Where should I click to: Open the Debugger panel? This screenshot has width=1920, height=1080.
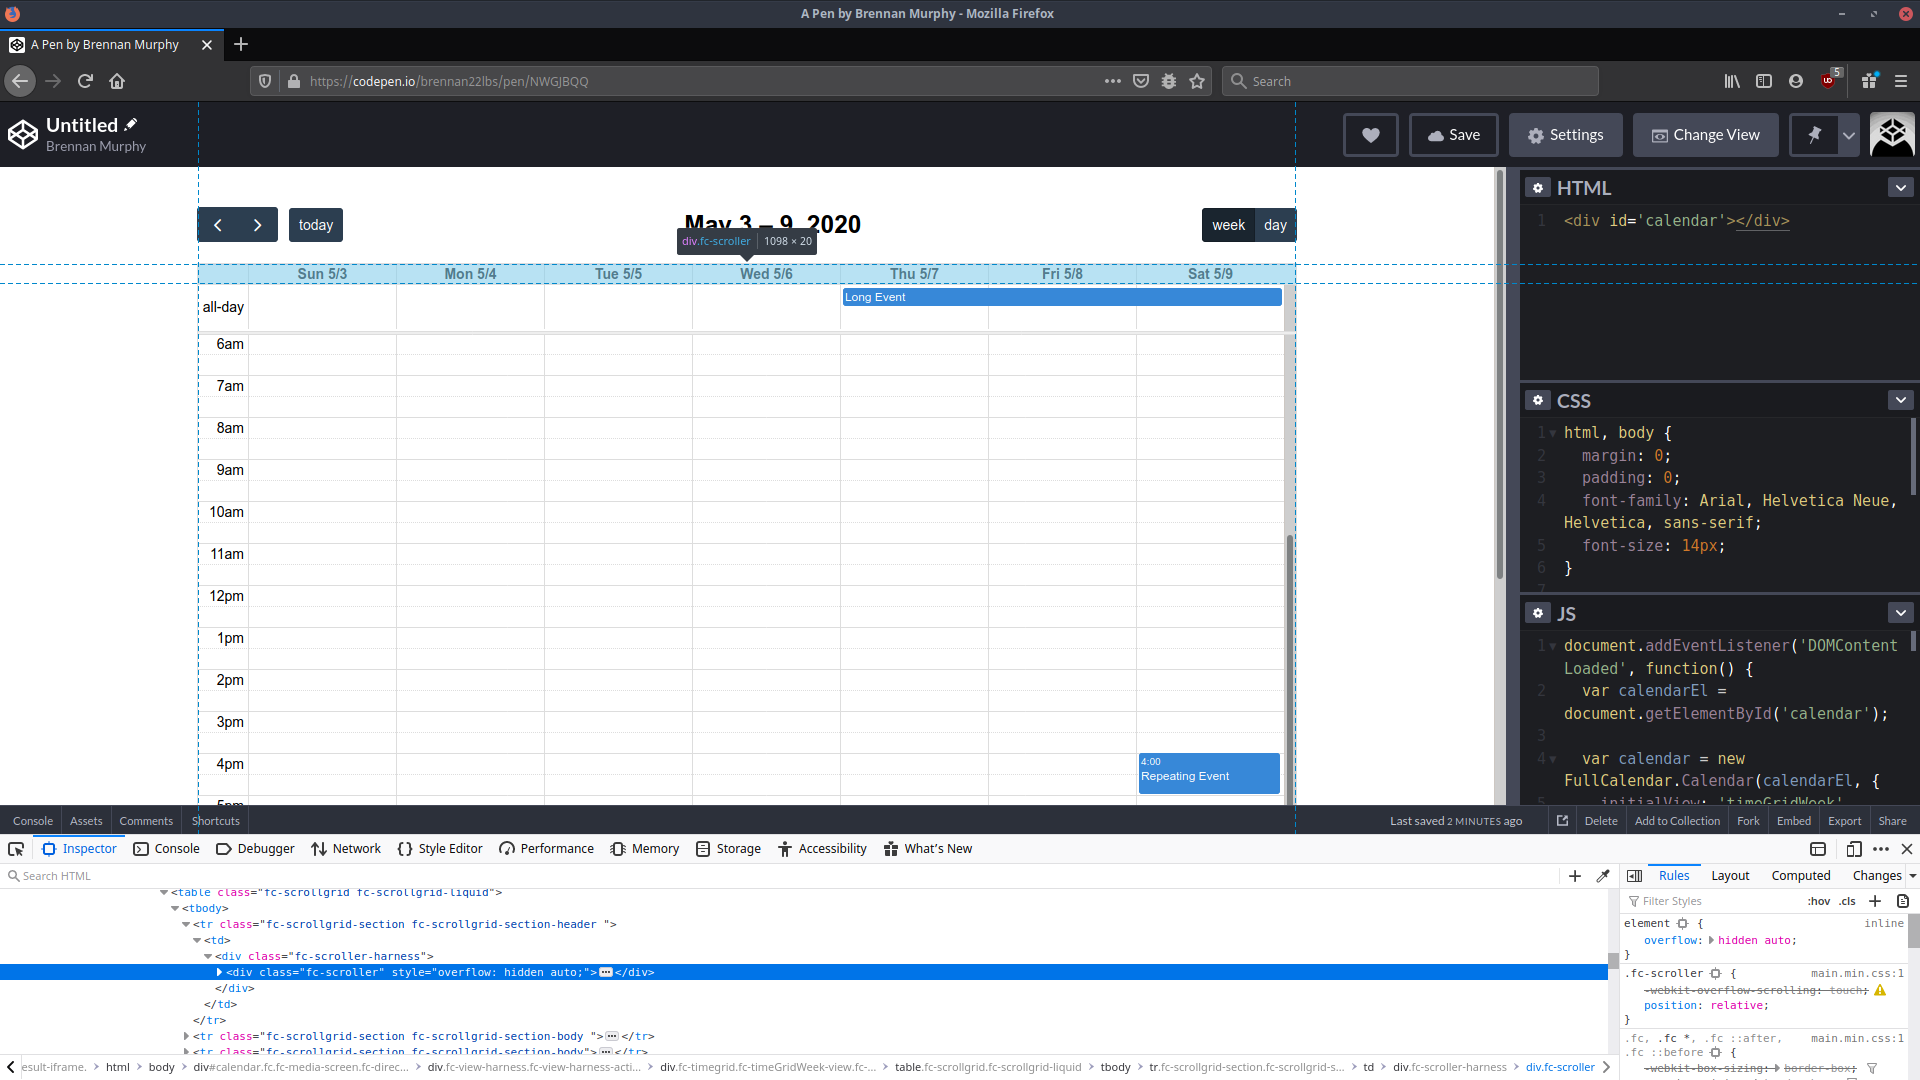(255, 848)
